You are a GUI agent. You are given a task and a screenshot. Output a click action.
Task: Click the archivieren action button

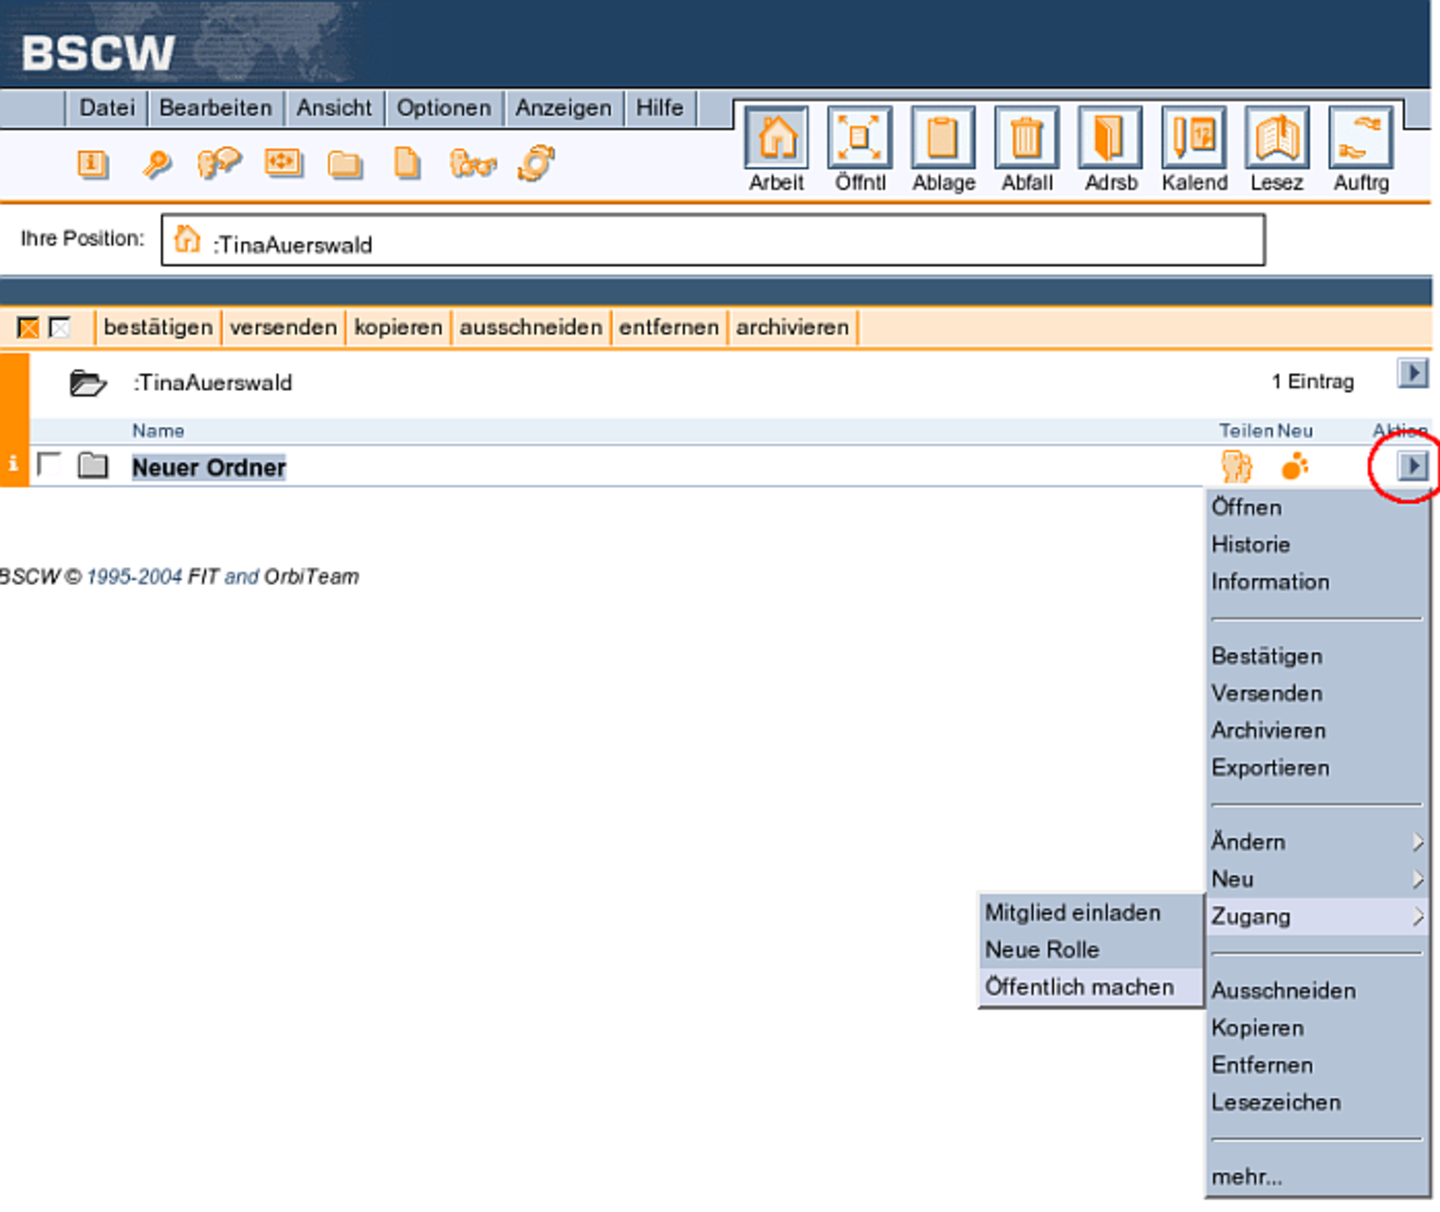click(792, 327)
